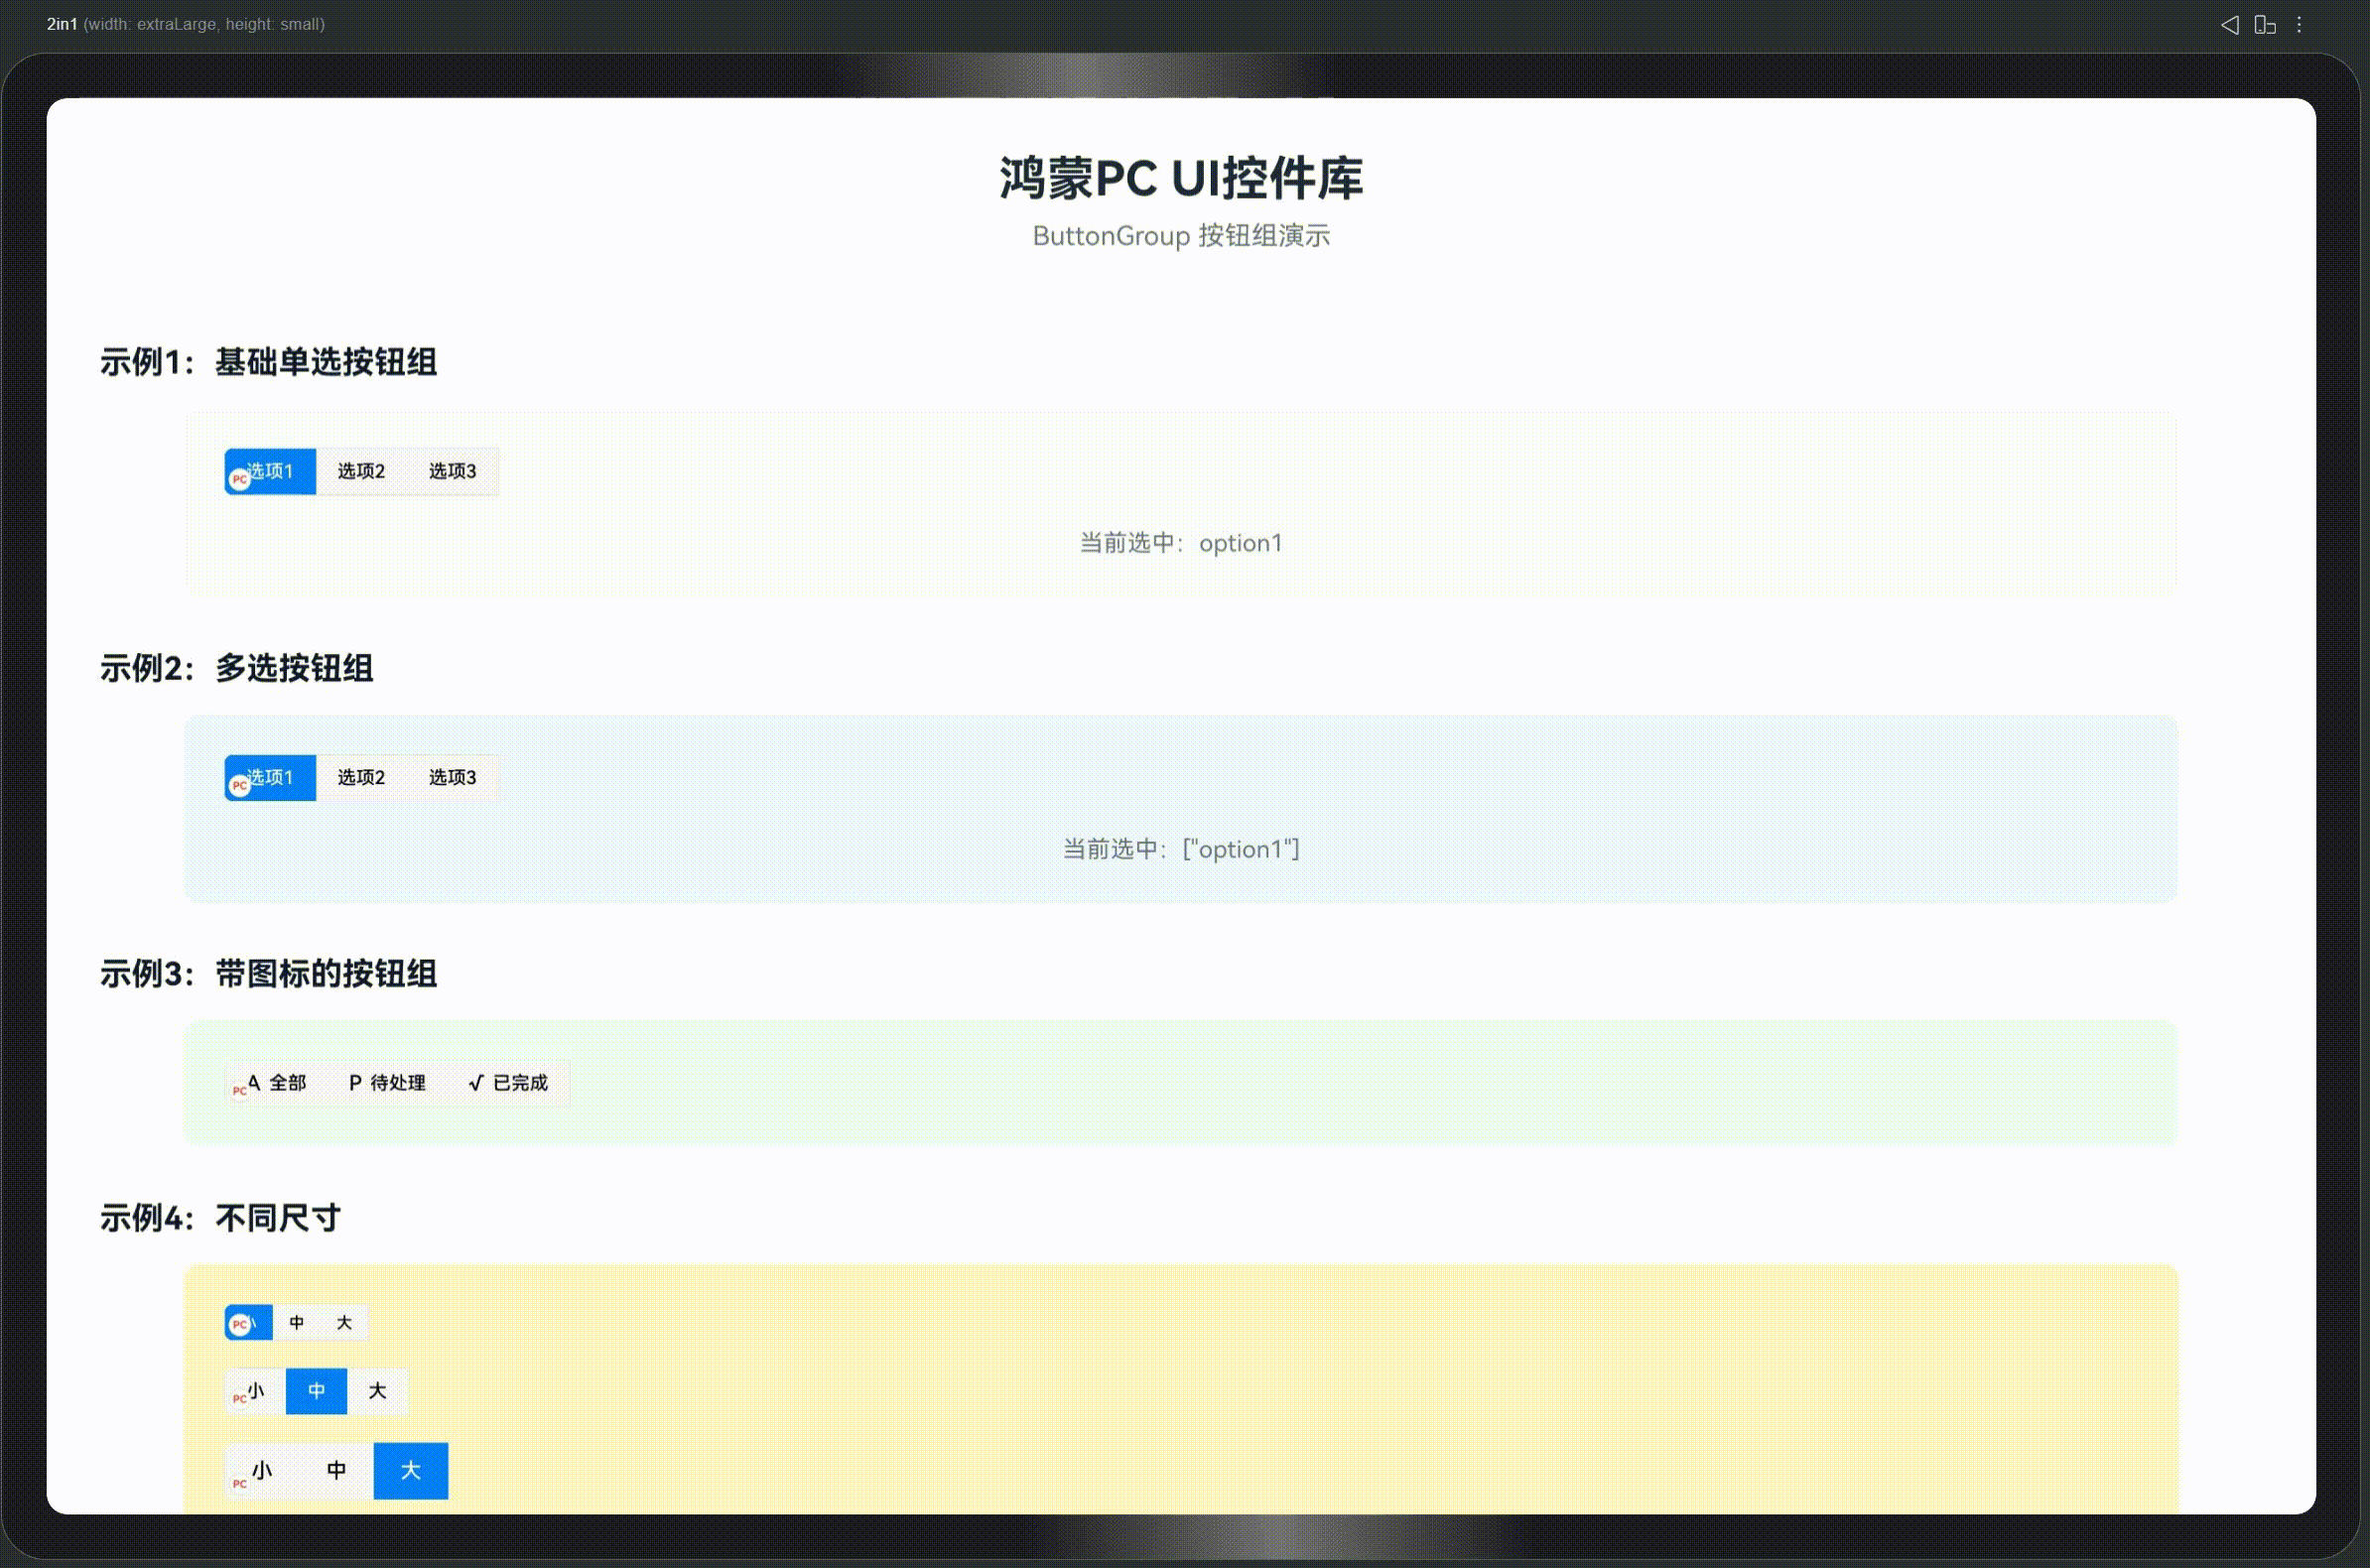Click the highlighted 大 button in the large group
The height and width of the screenshot is (1568, 2370).
tap(410, 1470)
